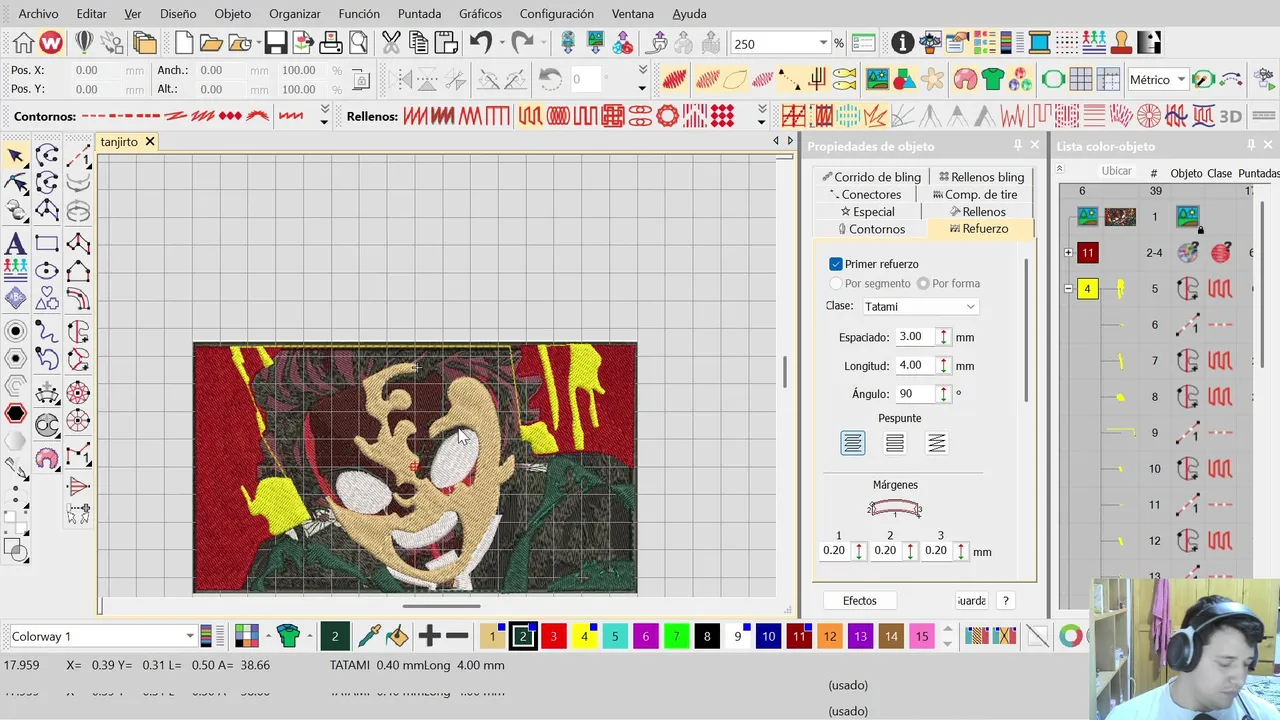Close the tanjirto document tab

[x=150, y=142]
